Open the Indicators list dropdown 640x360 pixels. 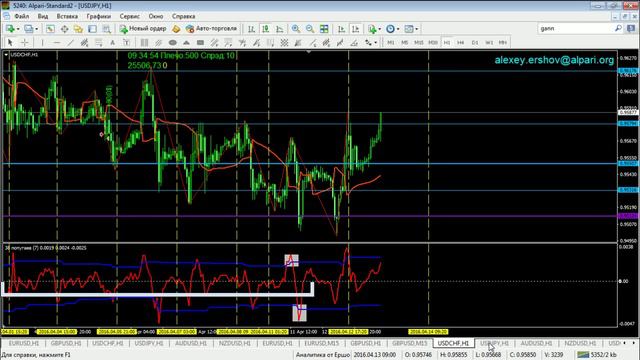click(374, 29)
